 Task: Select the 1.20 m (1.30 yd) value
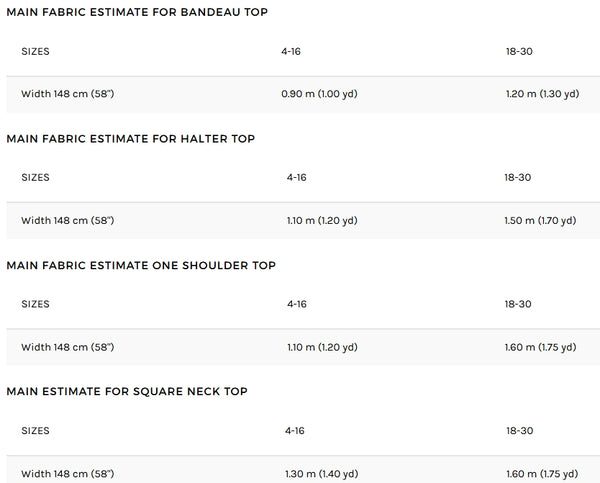coord(542,94)
